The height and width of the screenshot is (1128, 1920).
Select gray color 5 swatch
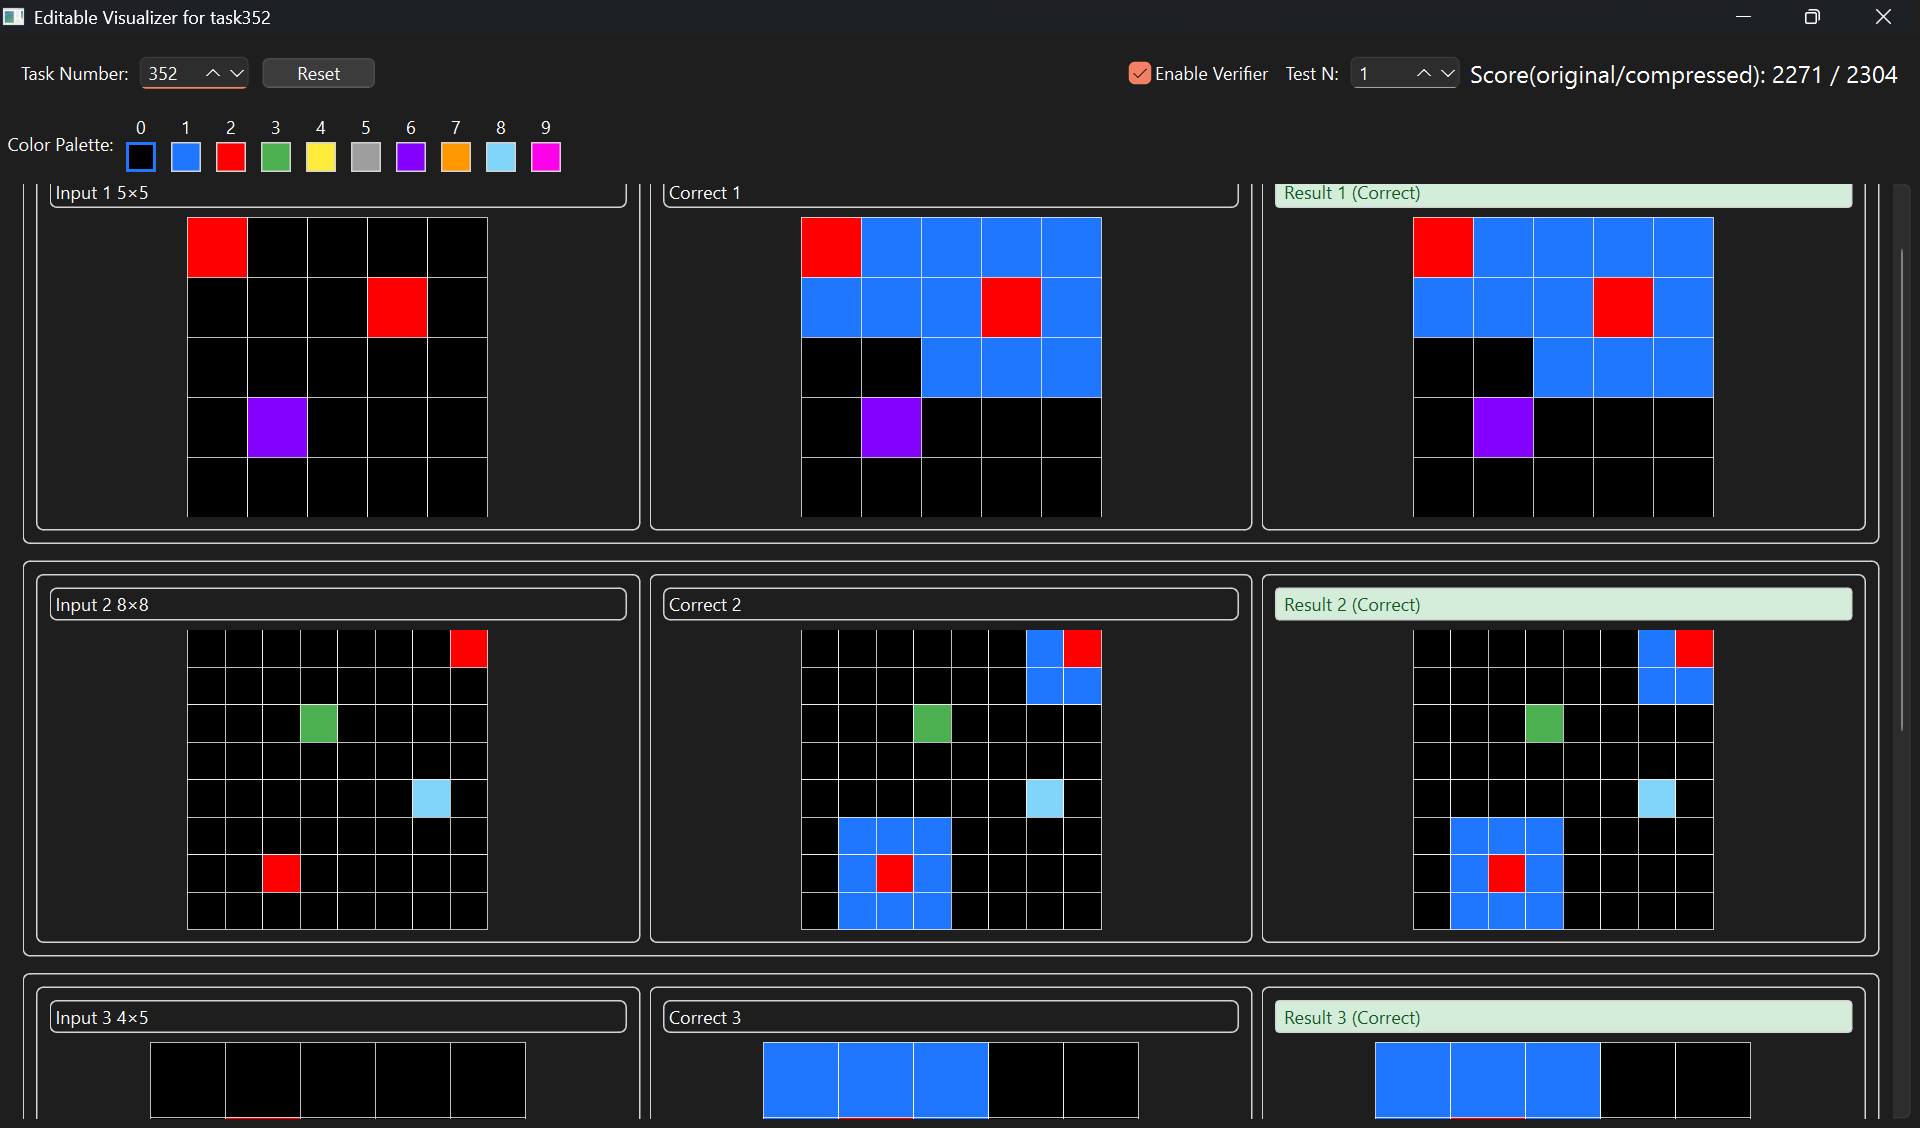[366, 157]
